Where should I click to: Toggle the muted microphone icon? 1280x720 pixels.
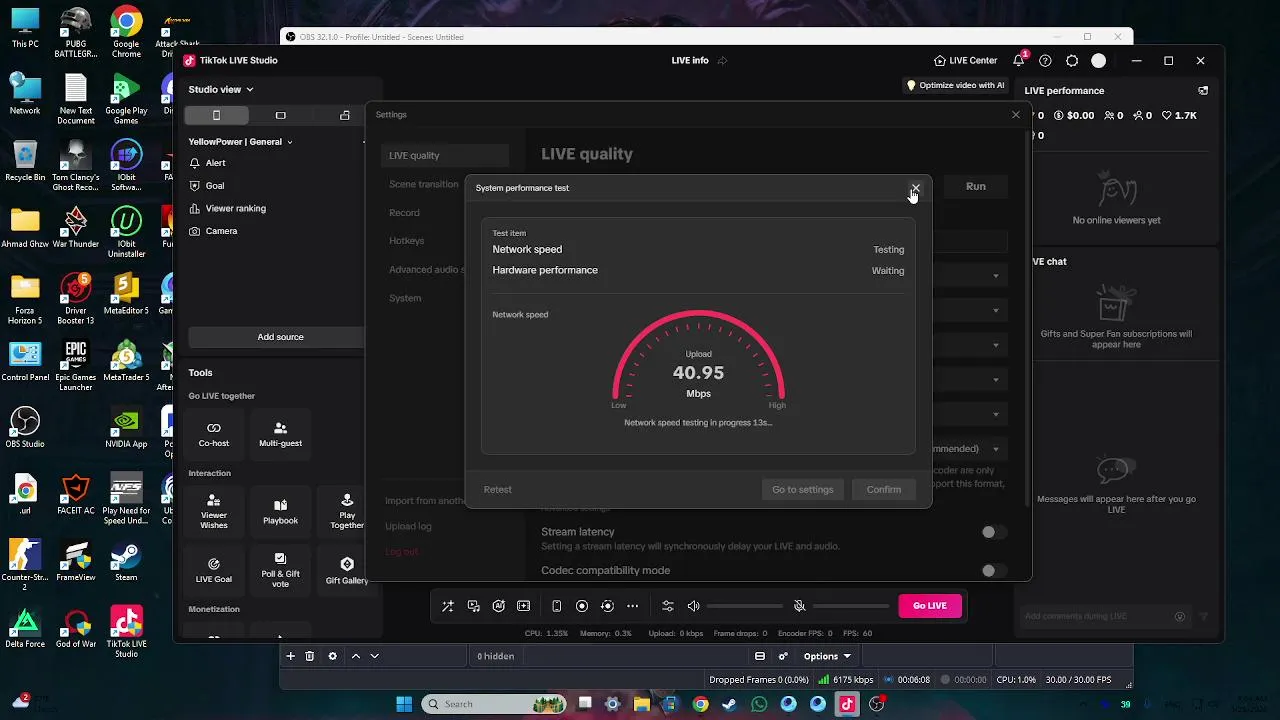click(799, 606)
